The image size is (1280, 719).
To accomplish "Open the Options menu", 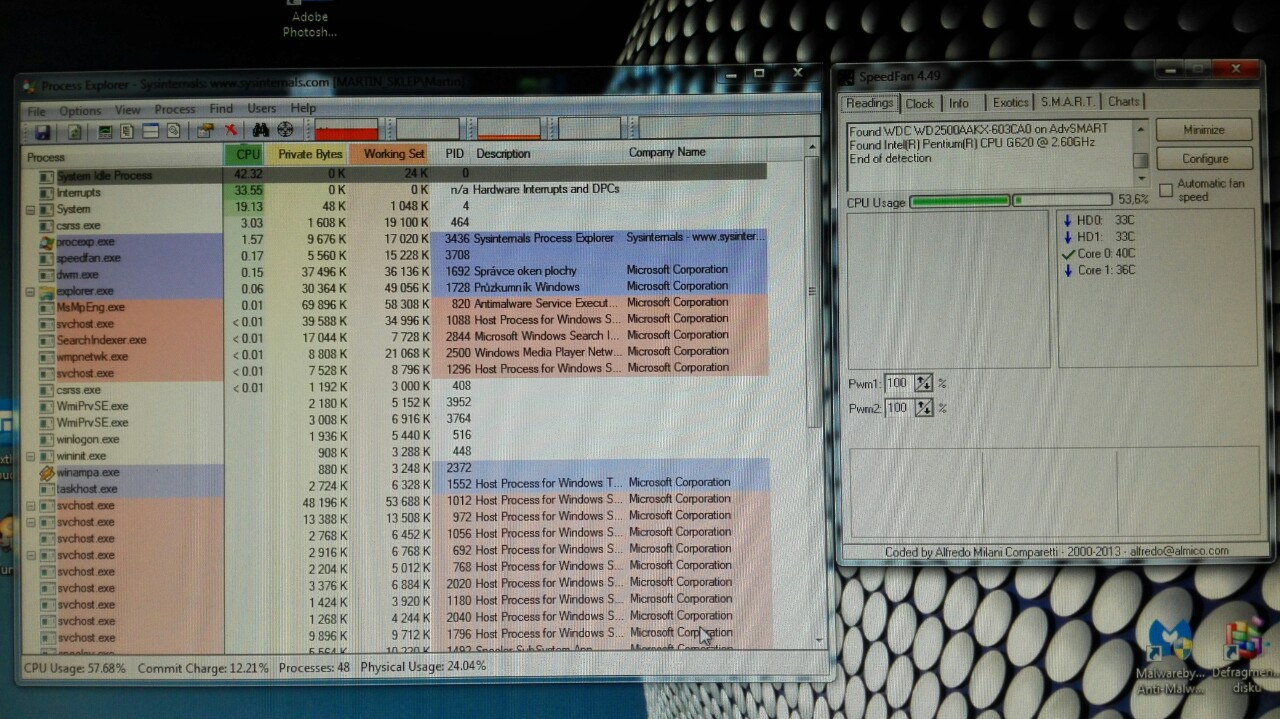I will point(80,111).
